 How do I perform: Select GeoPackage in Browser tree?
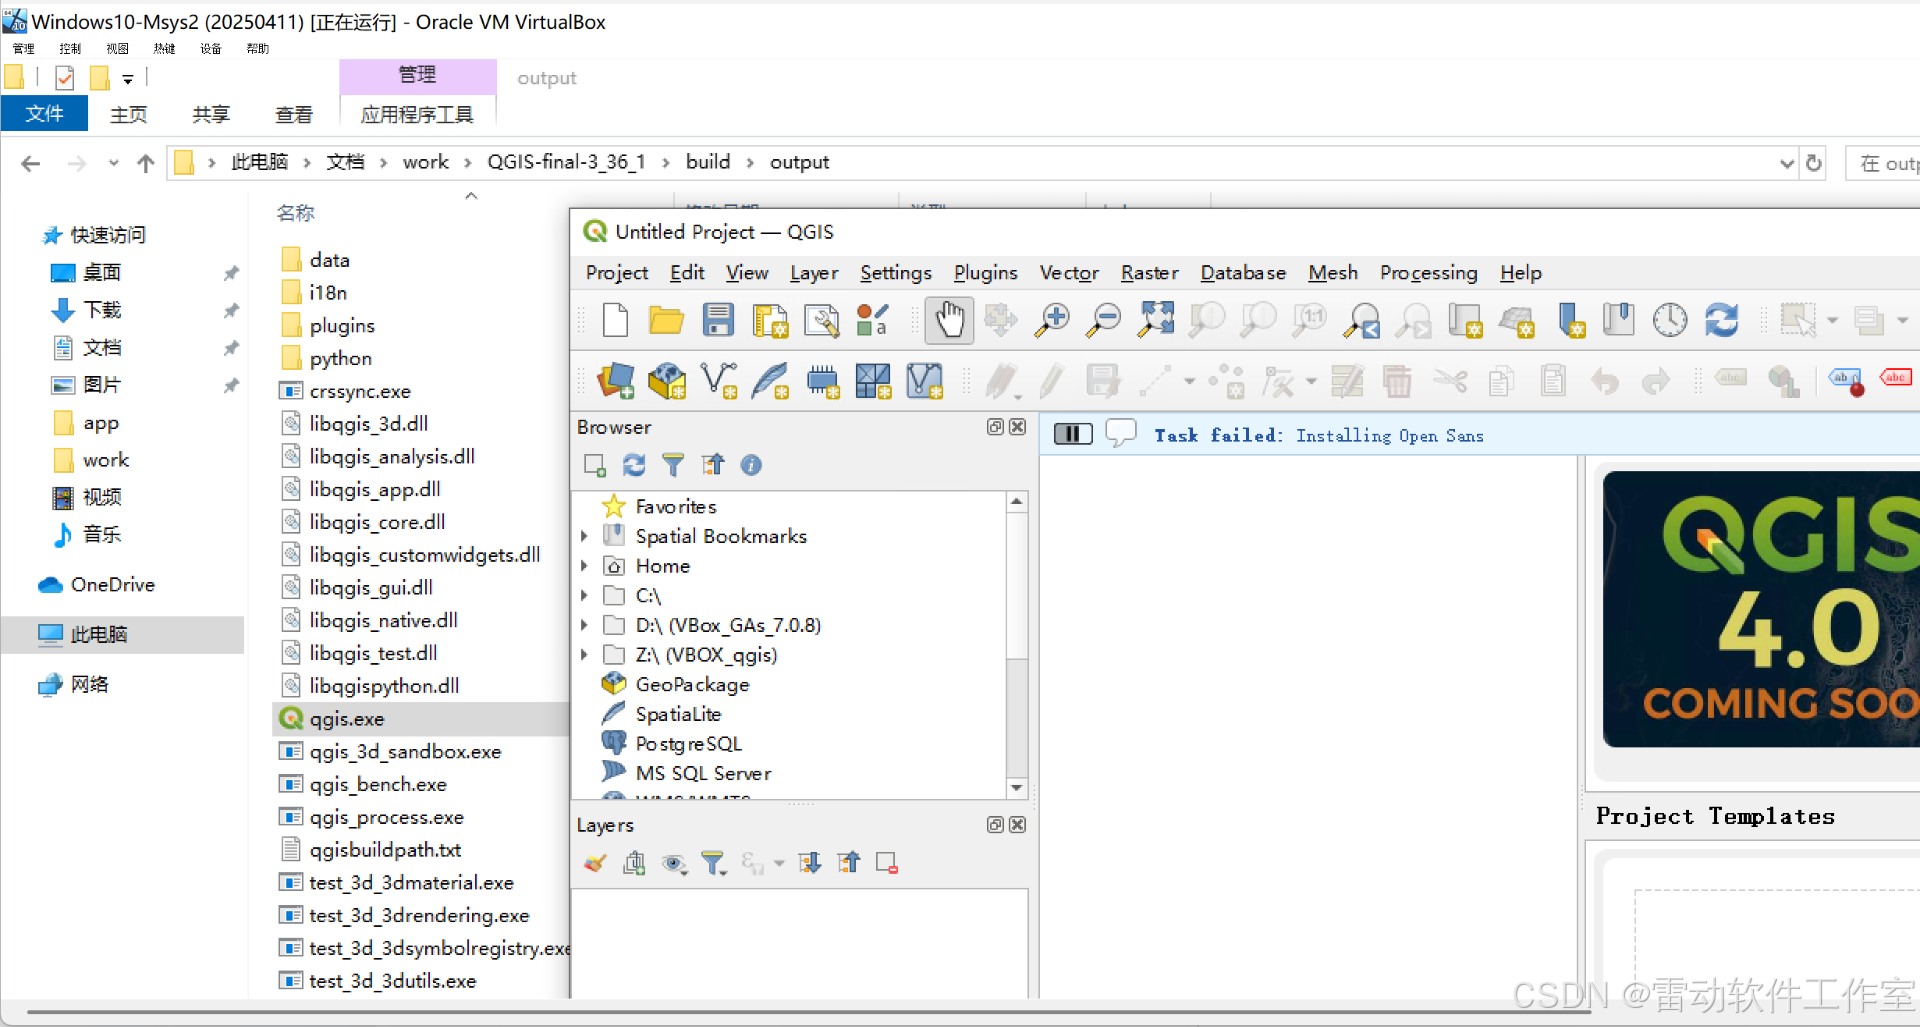point(691,684)
